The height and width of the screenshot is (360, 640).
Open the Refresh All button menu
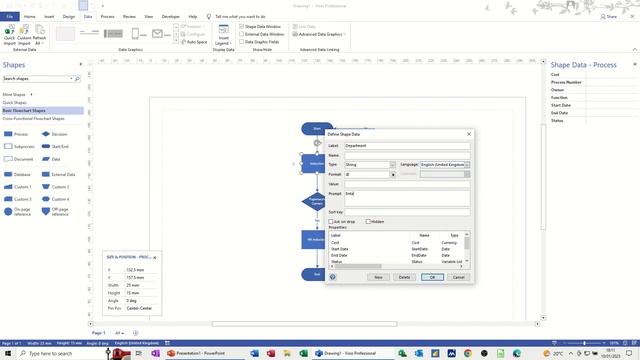(39, 35)
